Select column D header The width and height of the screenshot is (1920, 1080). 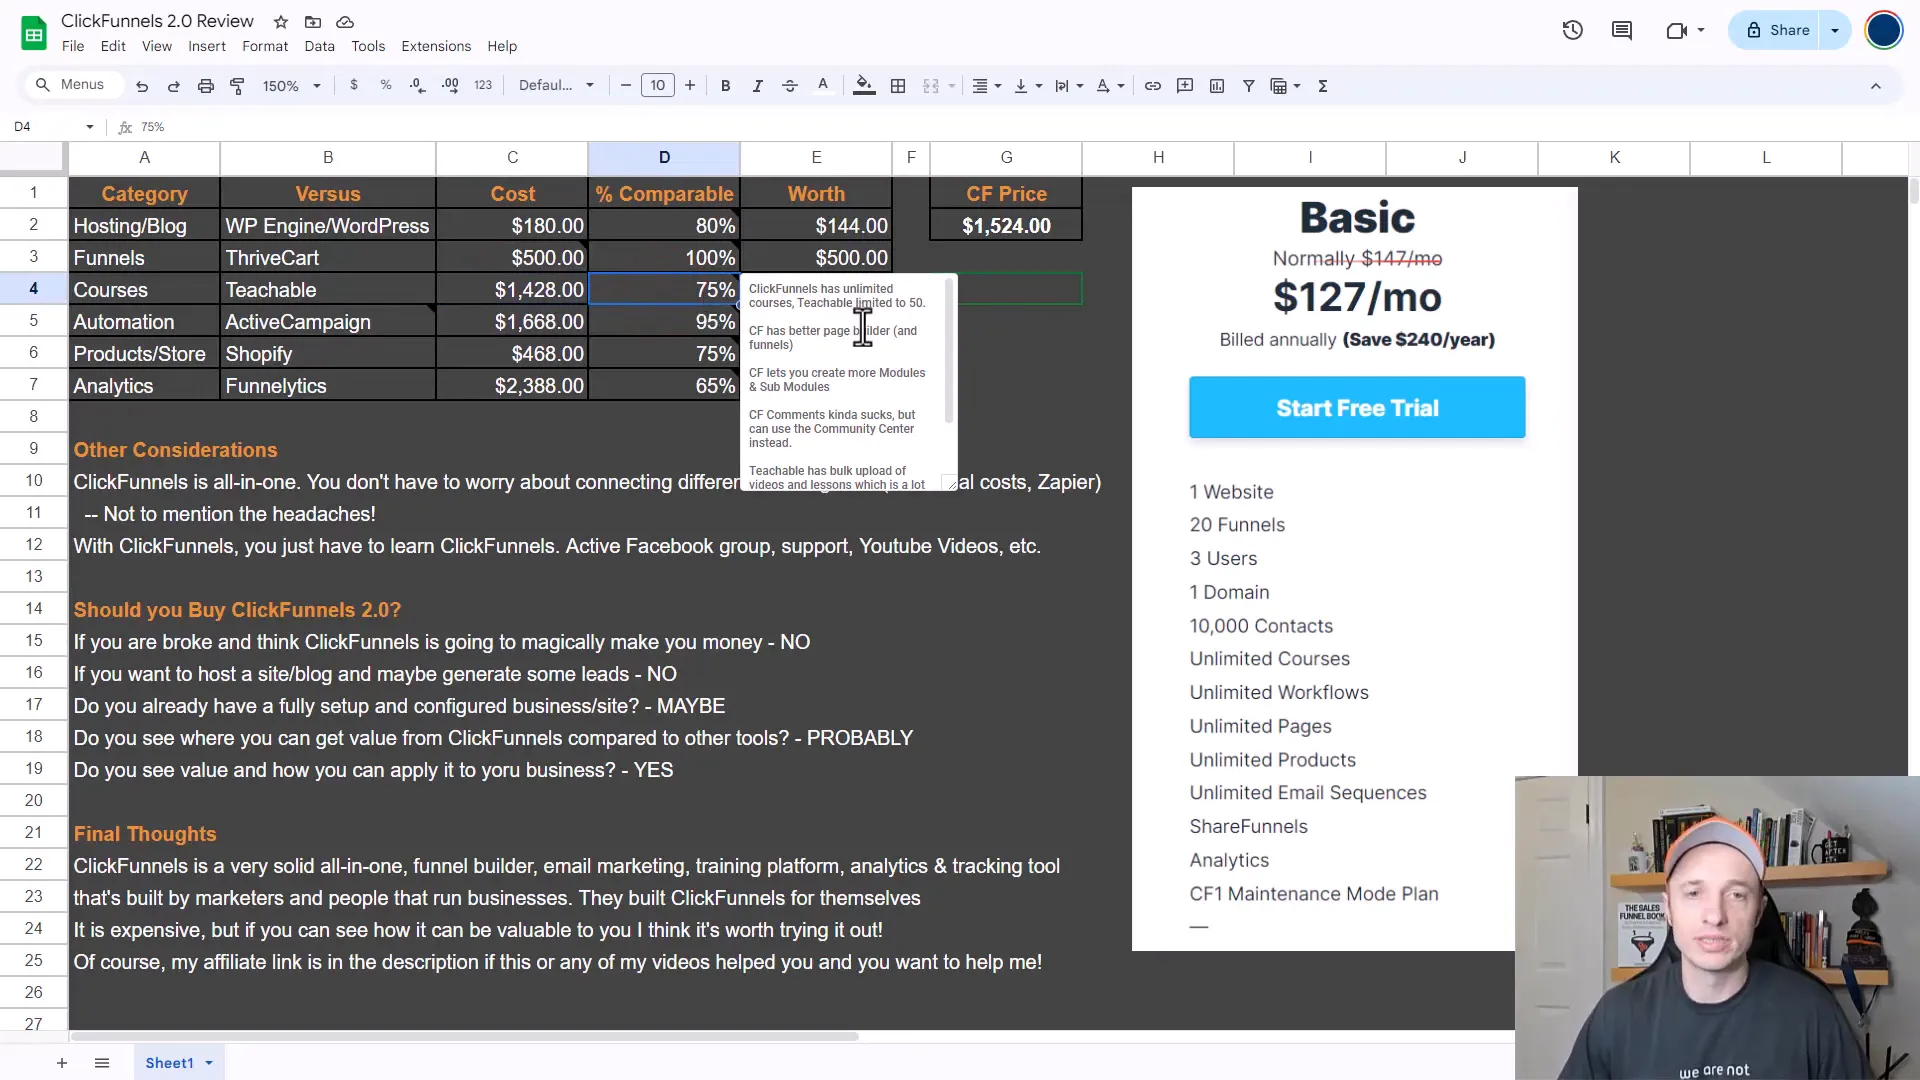pyautogui.click(x=664, y=158)
